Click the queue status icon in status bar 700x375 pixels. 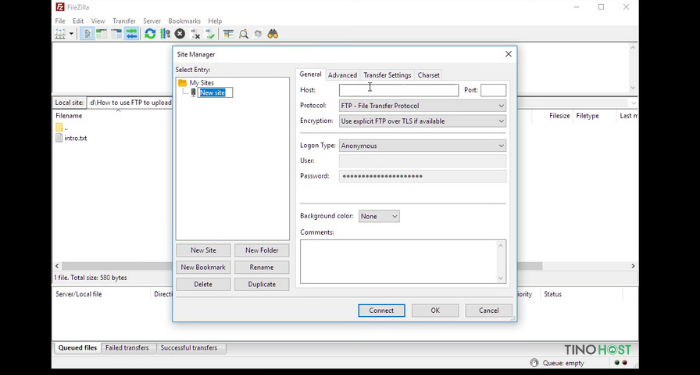[x=534, y=363]
